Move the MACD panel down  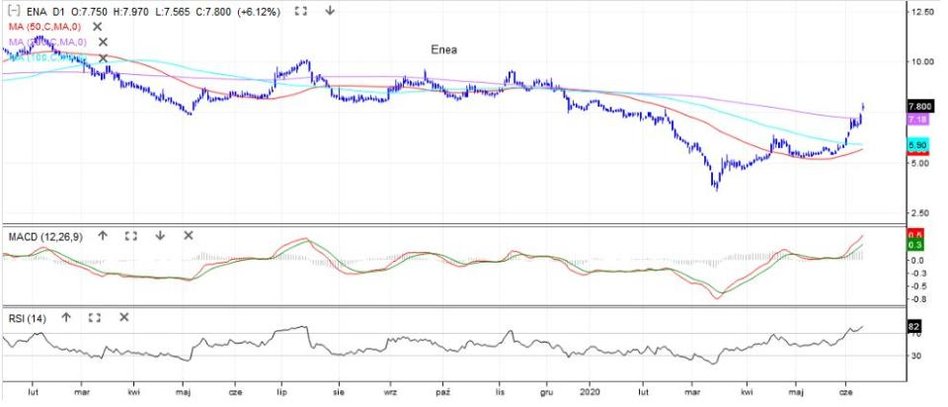[x=159, y=236]
